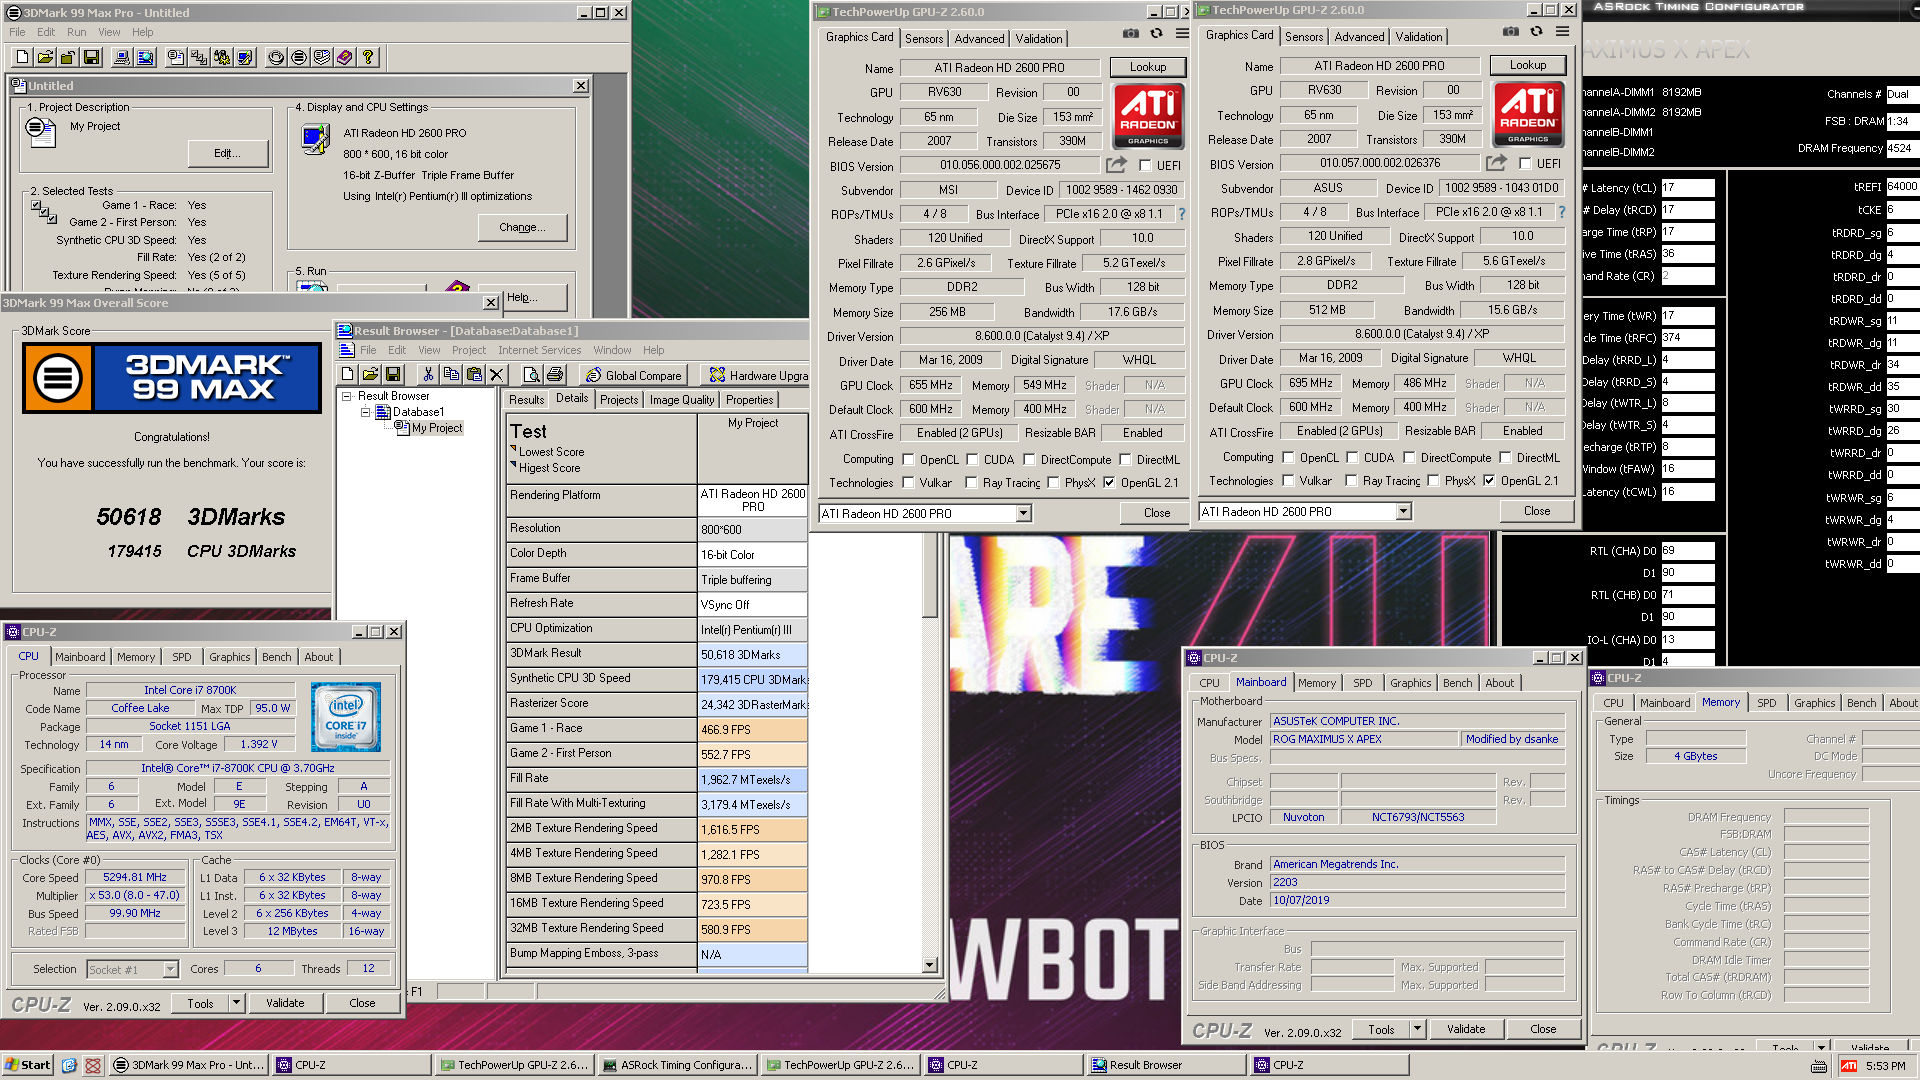Image resolution: width=1920 pixels, height=1080 pixels.
Task: Click the Cut scissors icon in Result Browser
Action: click(x=428, y=374)
